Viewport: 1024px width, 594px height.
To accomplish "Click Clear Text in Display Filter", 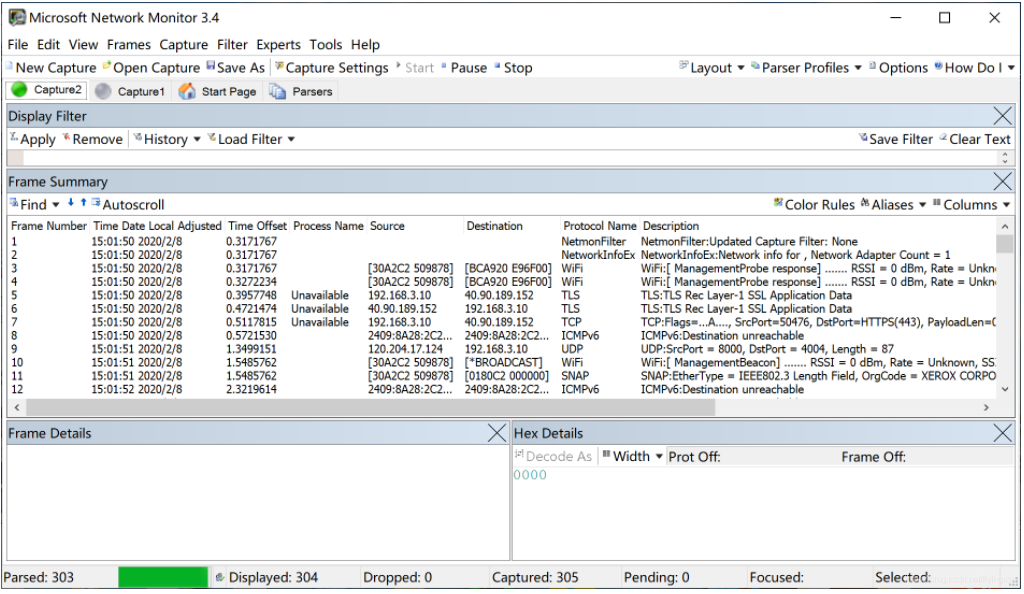I will coord(974,140).
